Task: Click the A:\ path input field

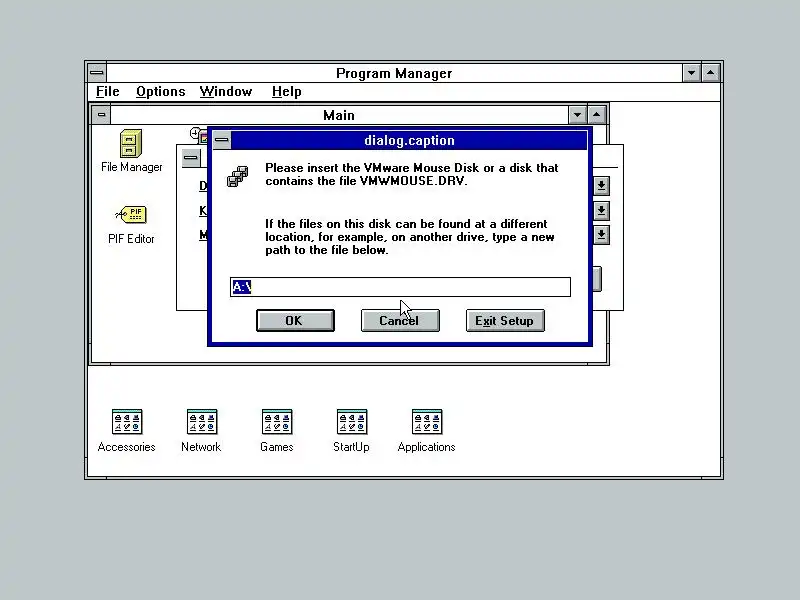Action: [400, 287]
